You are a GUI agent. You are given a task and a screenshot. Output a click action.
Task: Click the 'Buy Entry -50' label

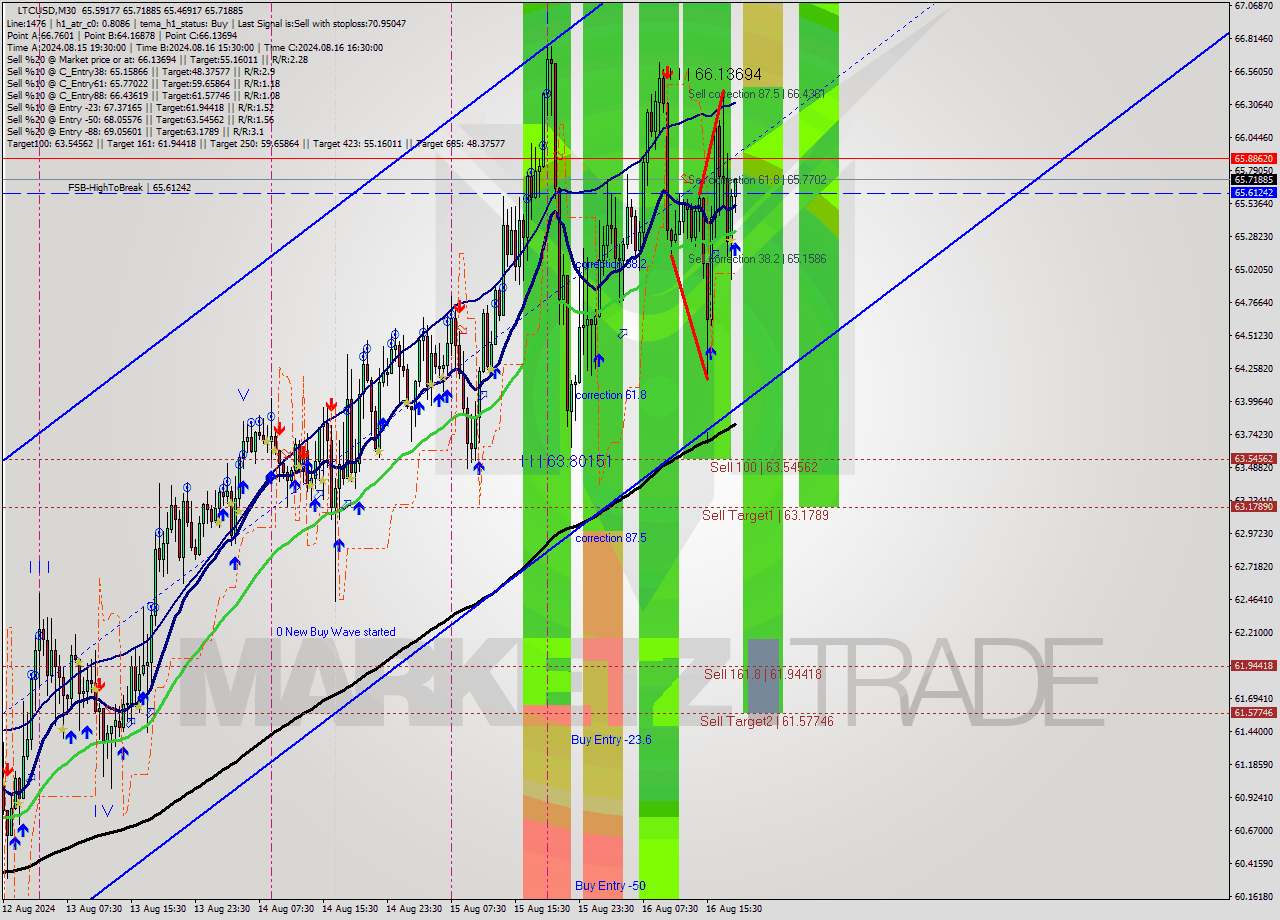(x=609, y=886)
